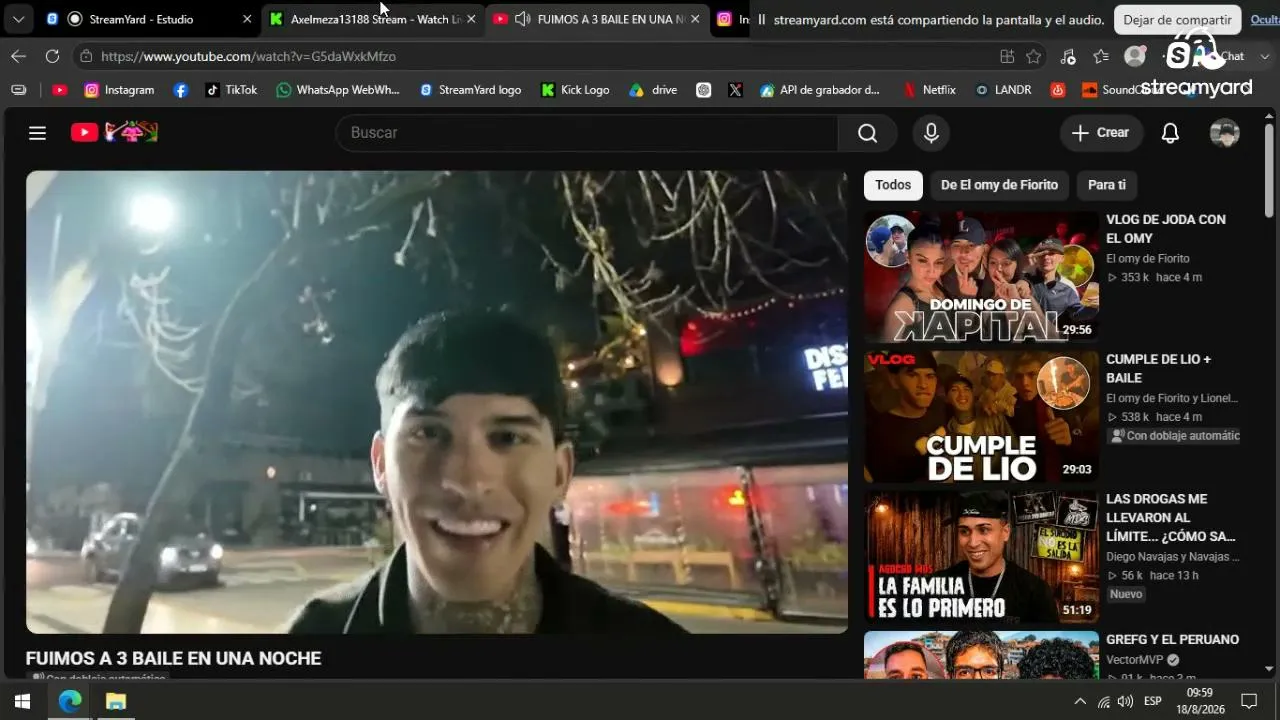Screen dimensions: 1280x720
Task: Open the favorites list toolbar icon
Action: [1101, 57]
